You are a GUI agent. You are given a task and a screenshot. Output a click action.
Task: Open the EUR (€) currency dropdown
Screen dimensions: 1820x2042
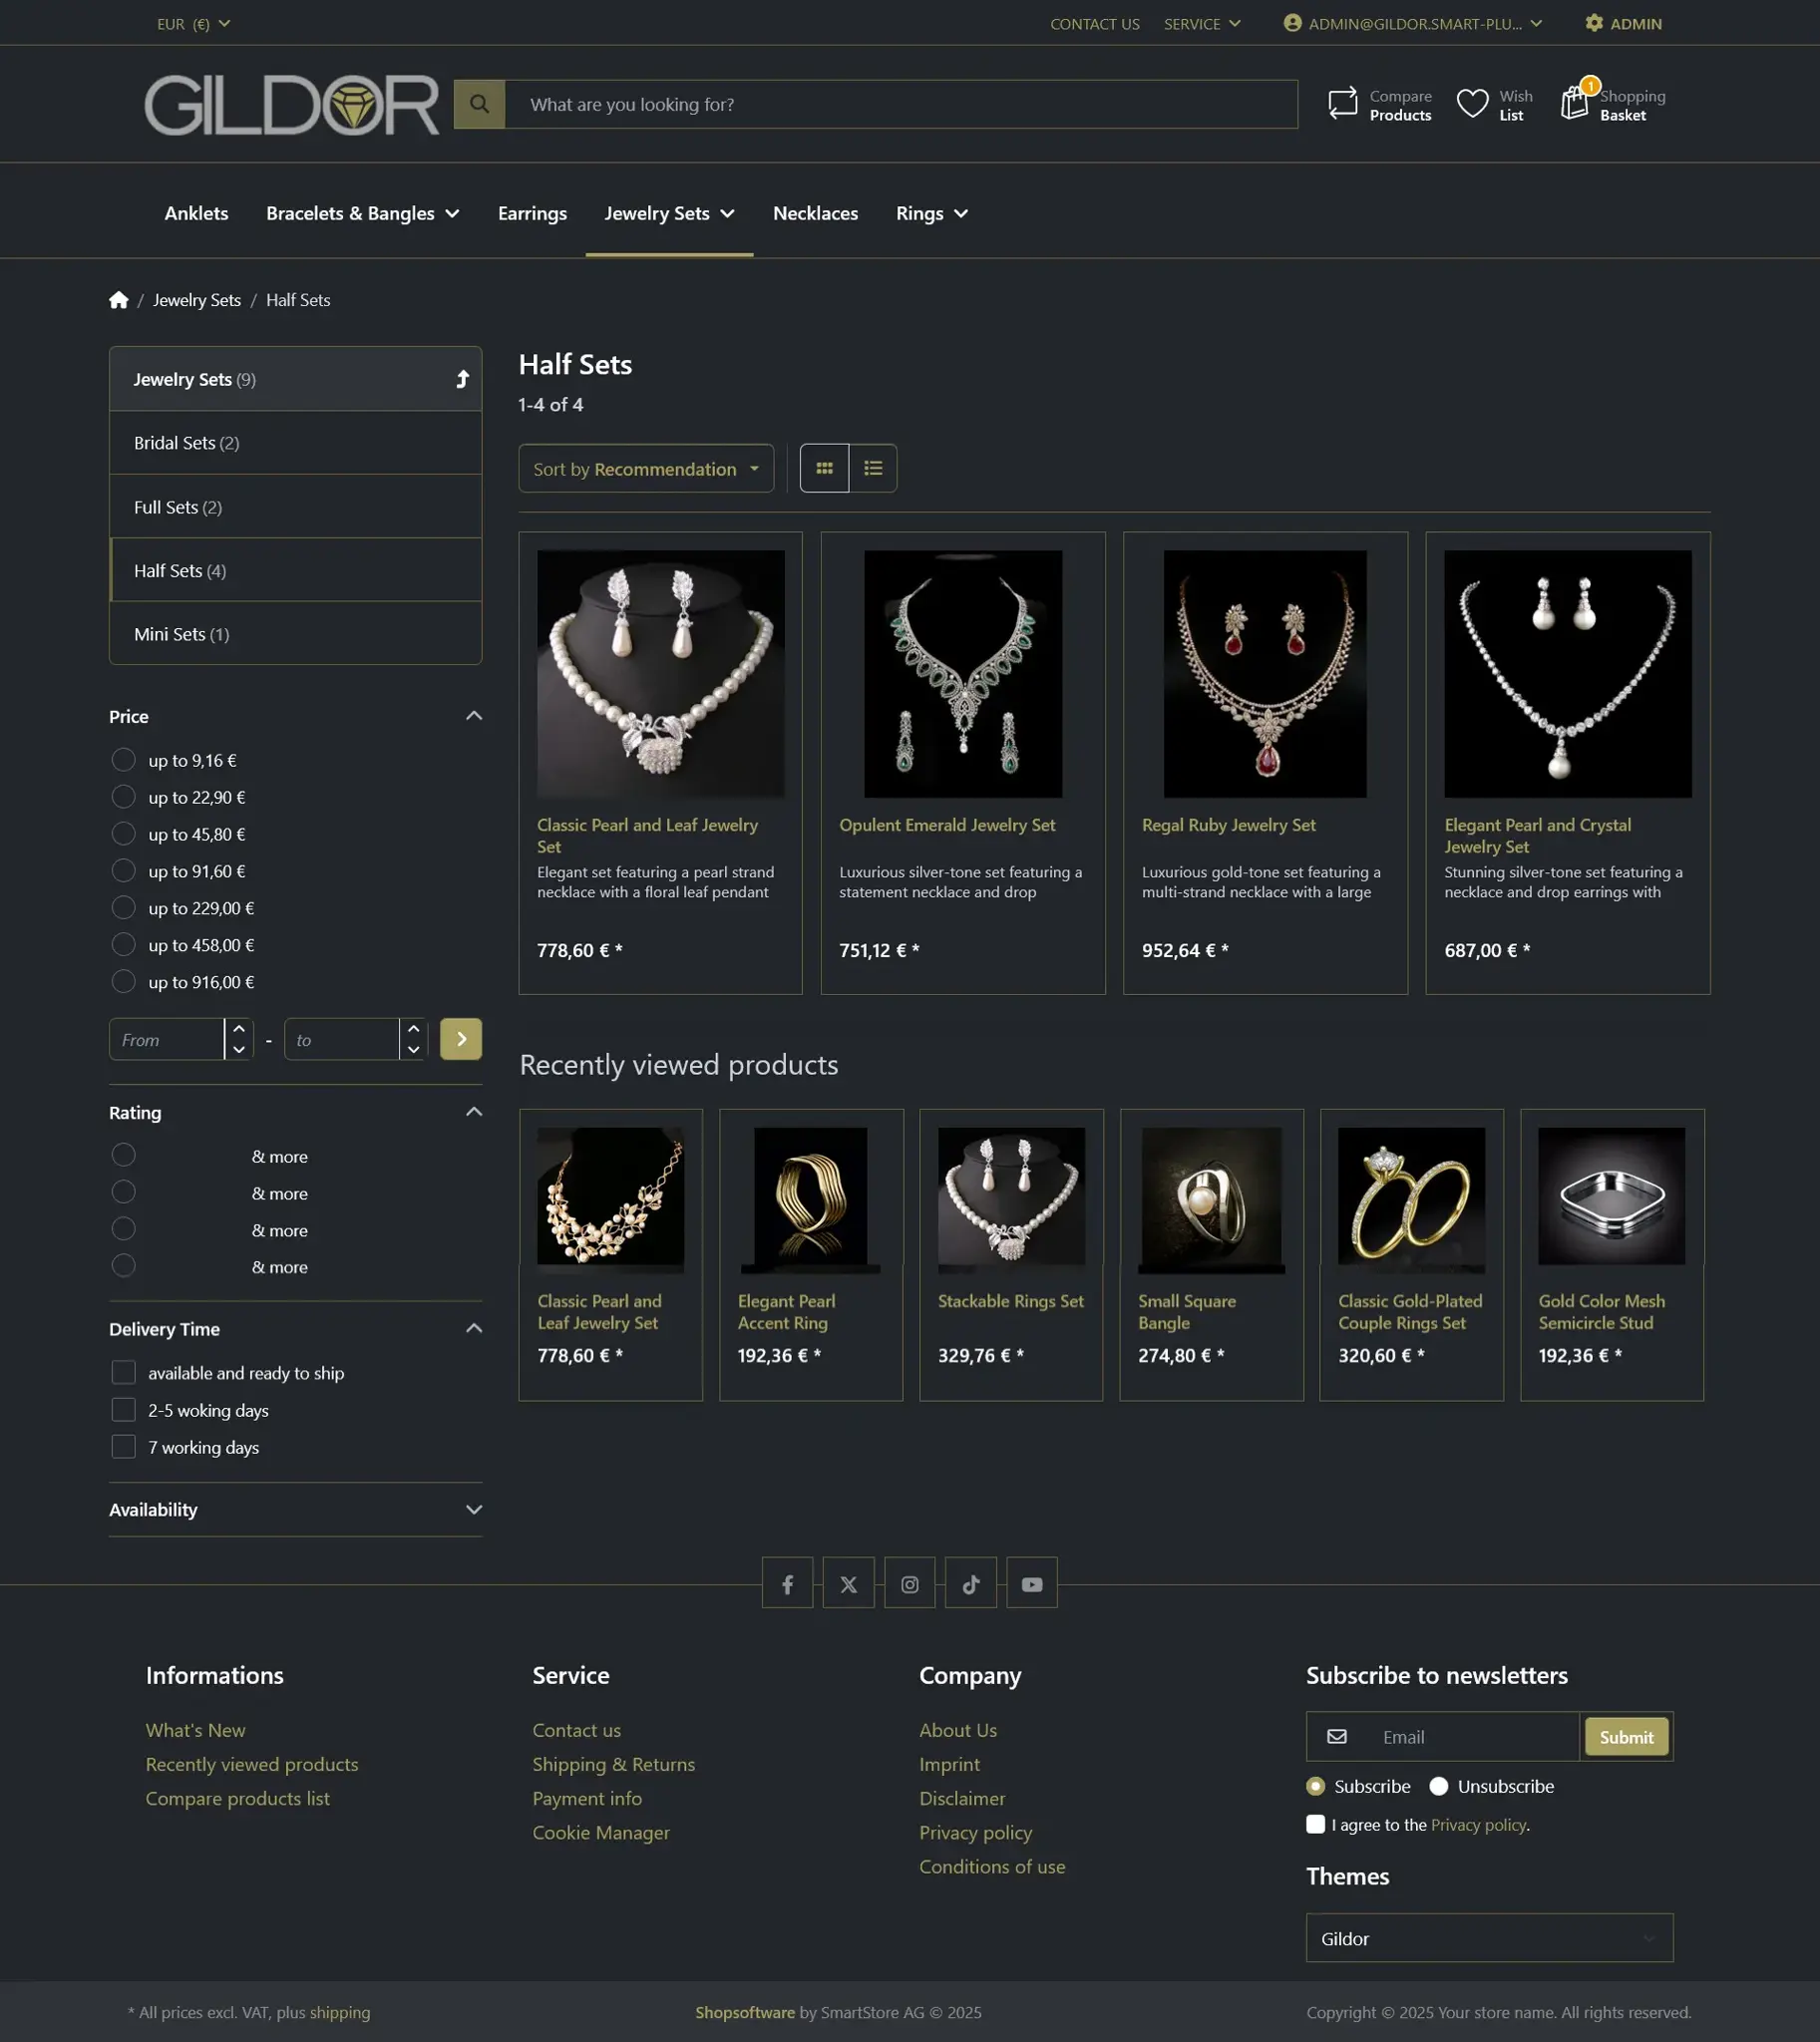coord(193,23)
